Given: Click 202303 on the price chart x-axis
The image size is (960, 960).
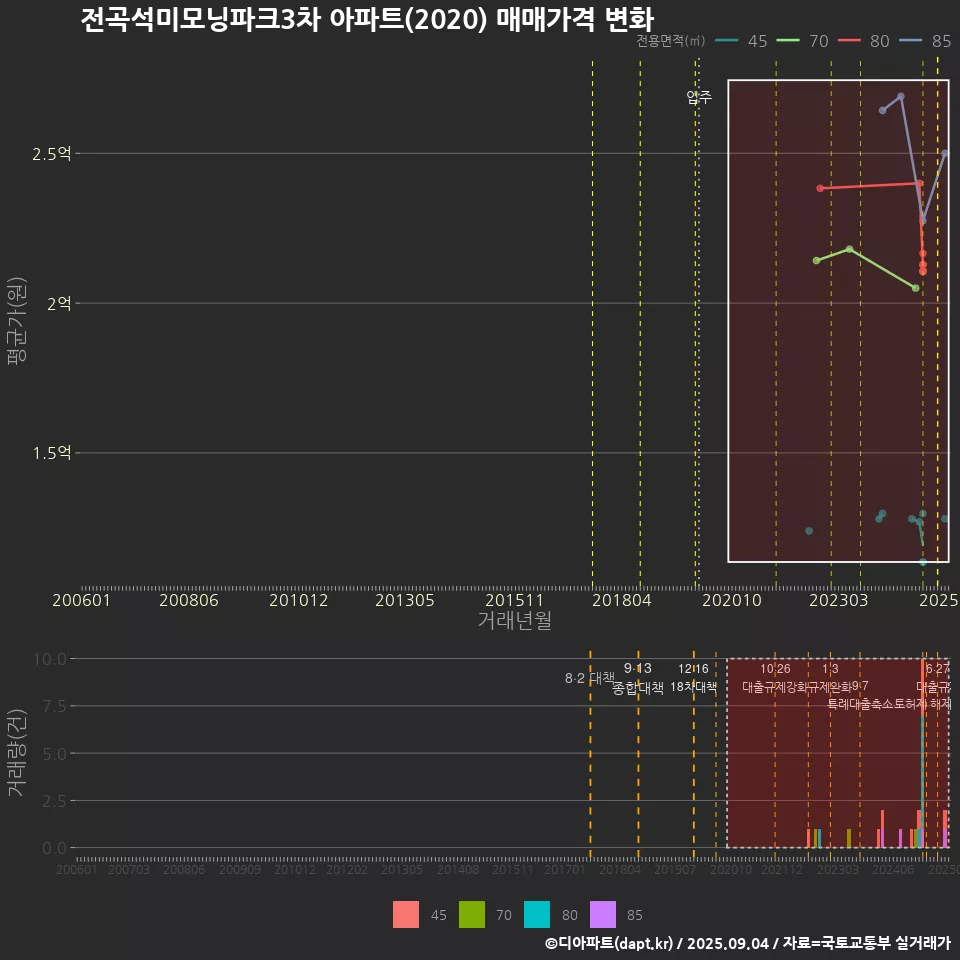Looking at the screenshot, I should tap(839, 600).
